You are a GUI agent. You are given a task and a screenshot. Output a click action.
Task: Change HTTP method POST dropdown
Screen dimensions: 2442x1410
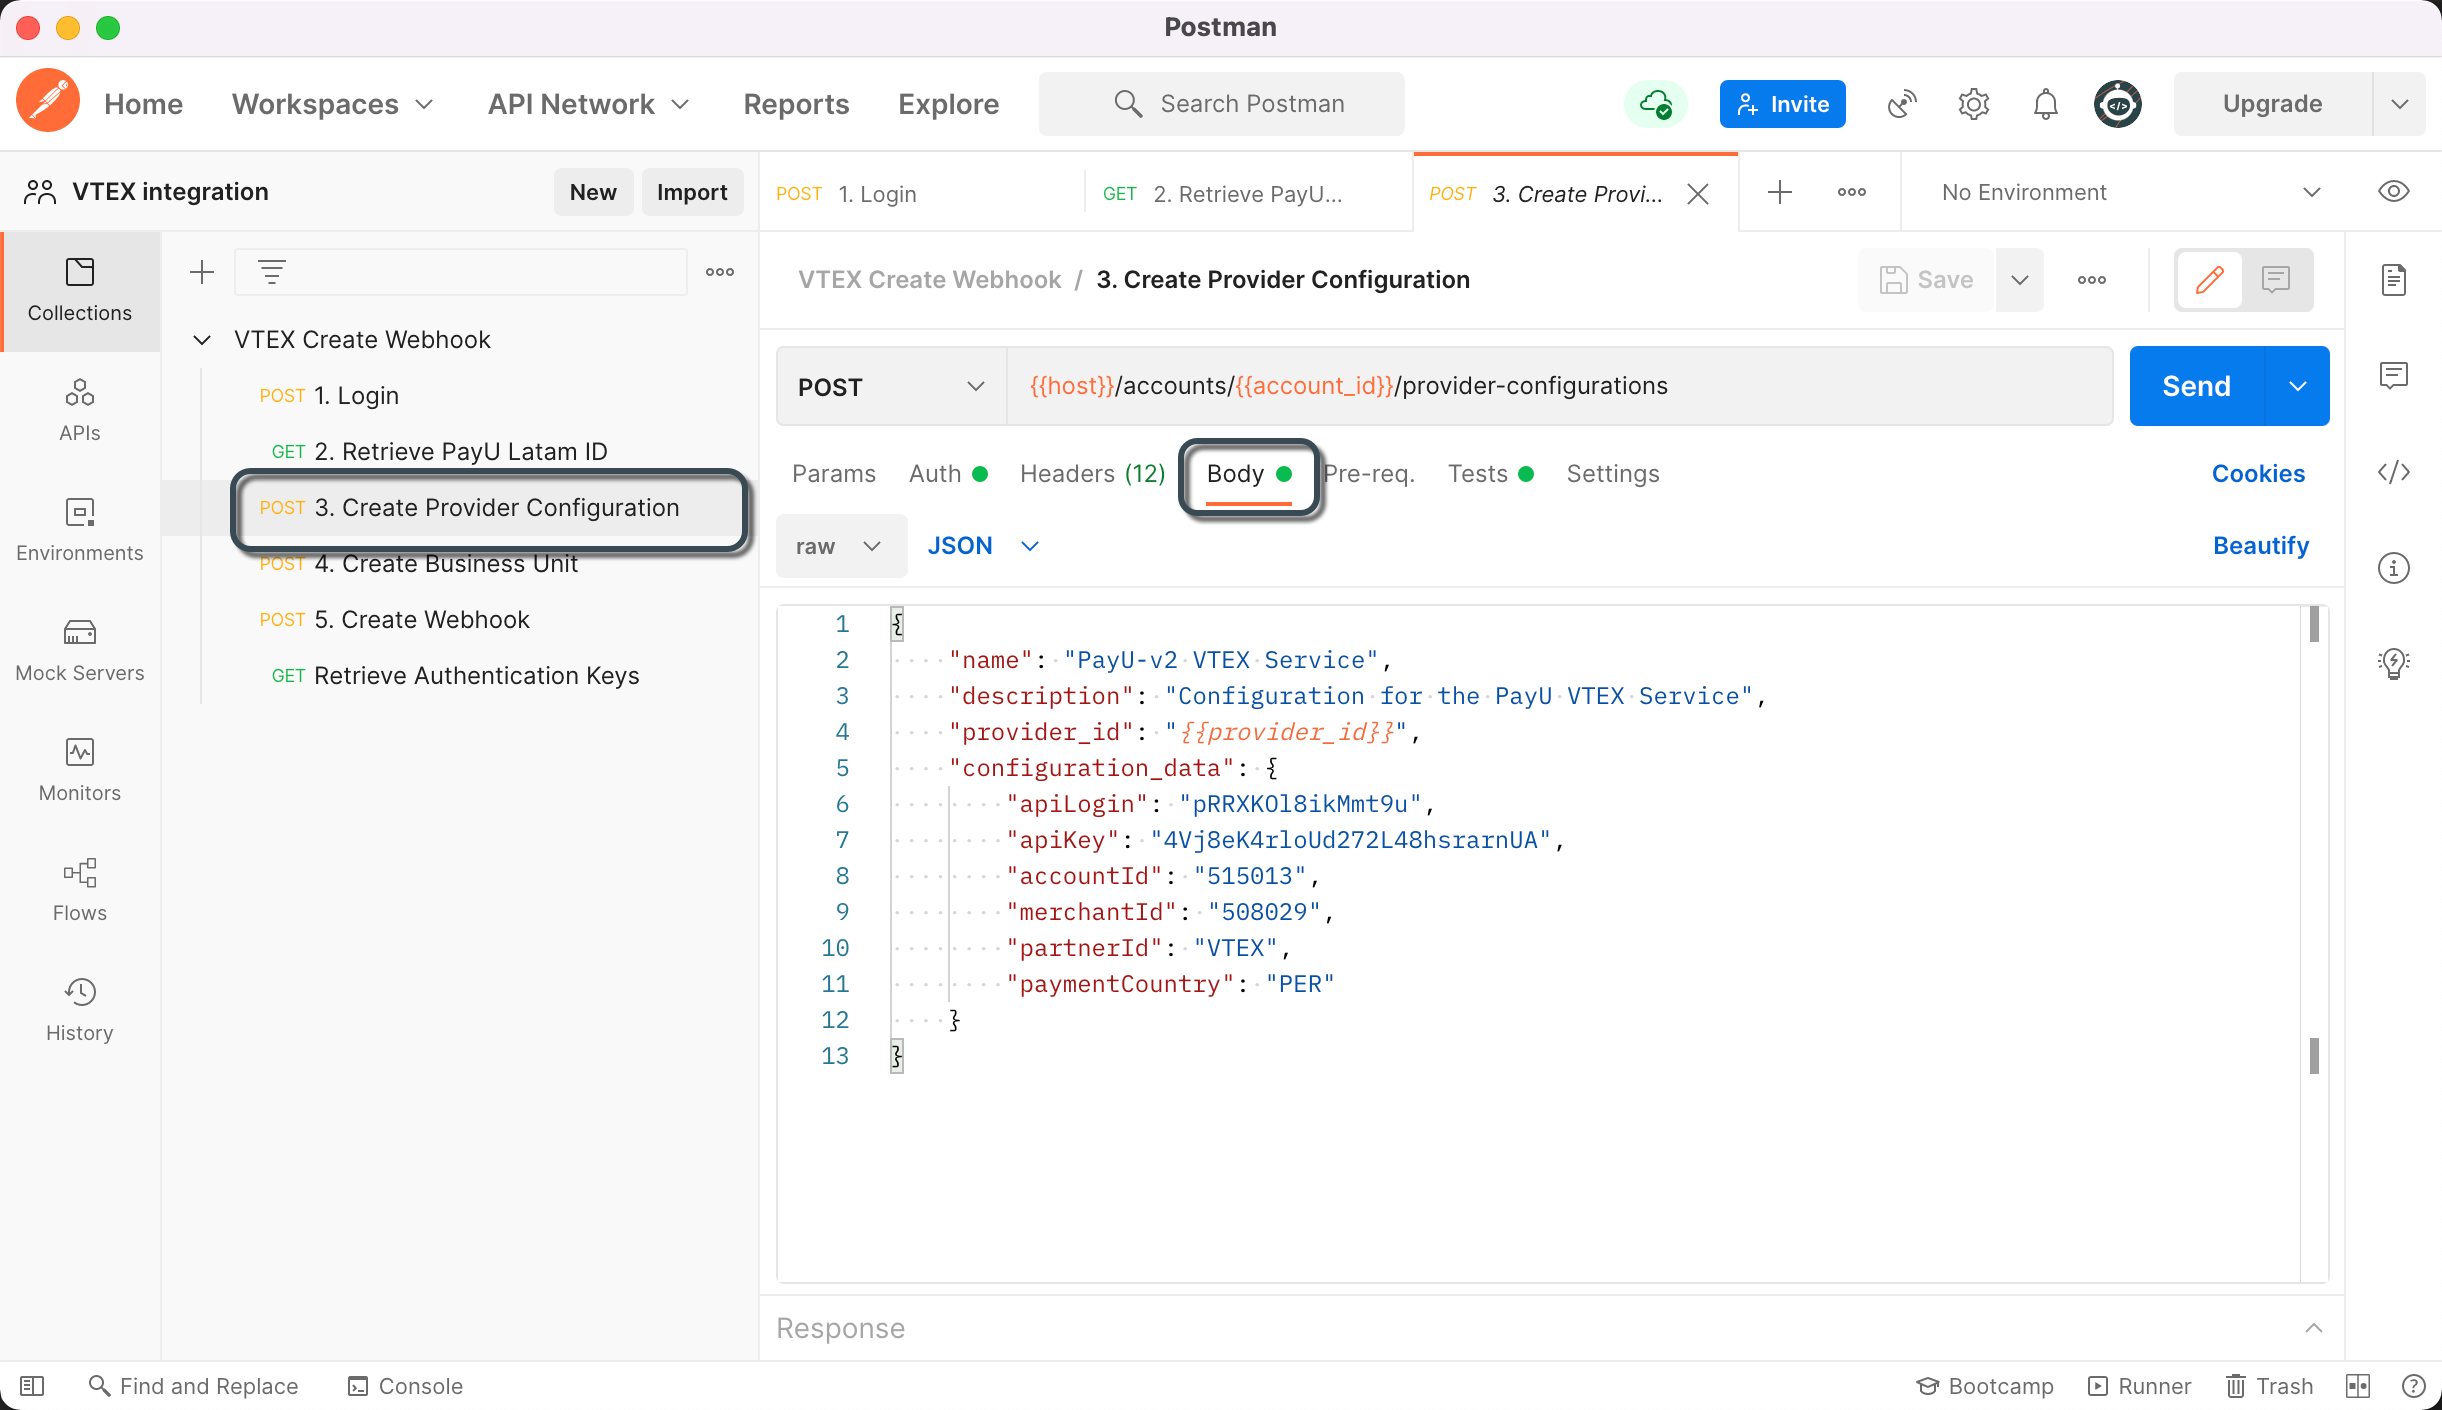[x=892, y=386]
